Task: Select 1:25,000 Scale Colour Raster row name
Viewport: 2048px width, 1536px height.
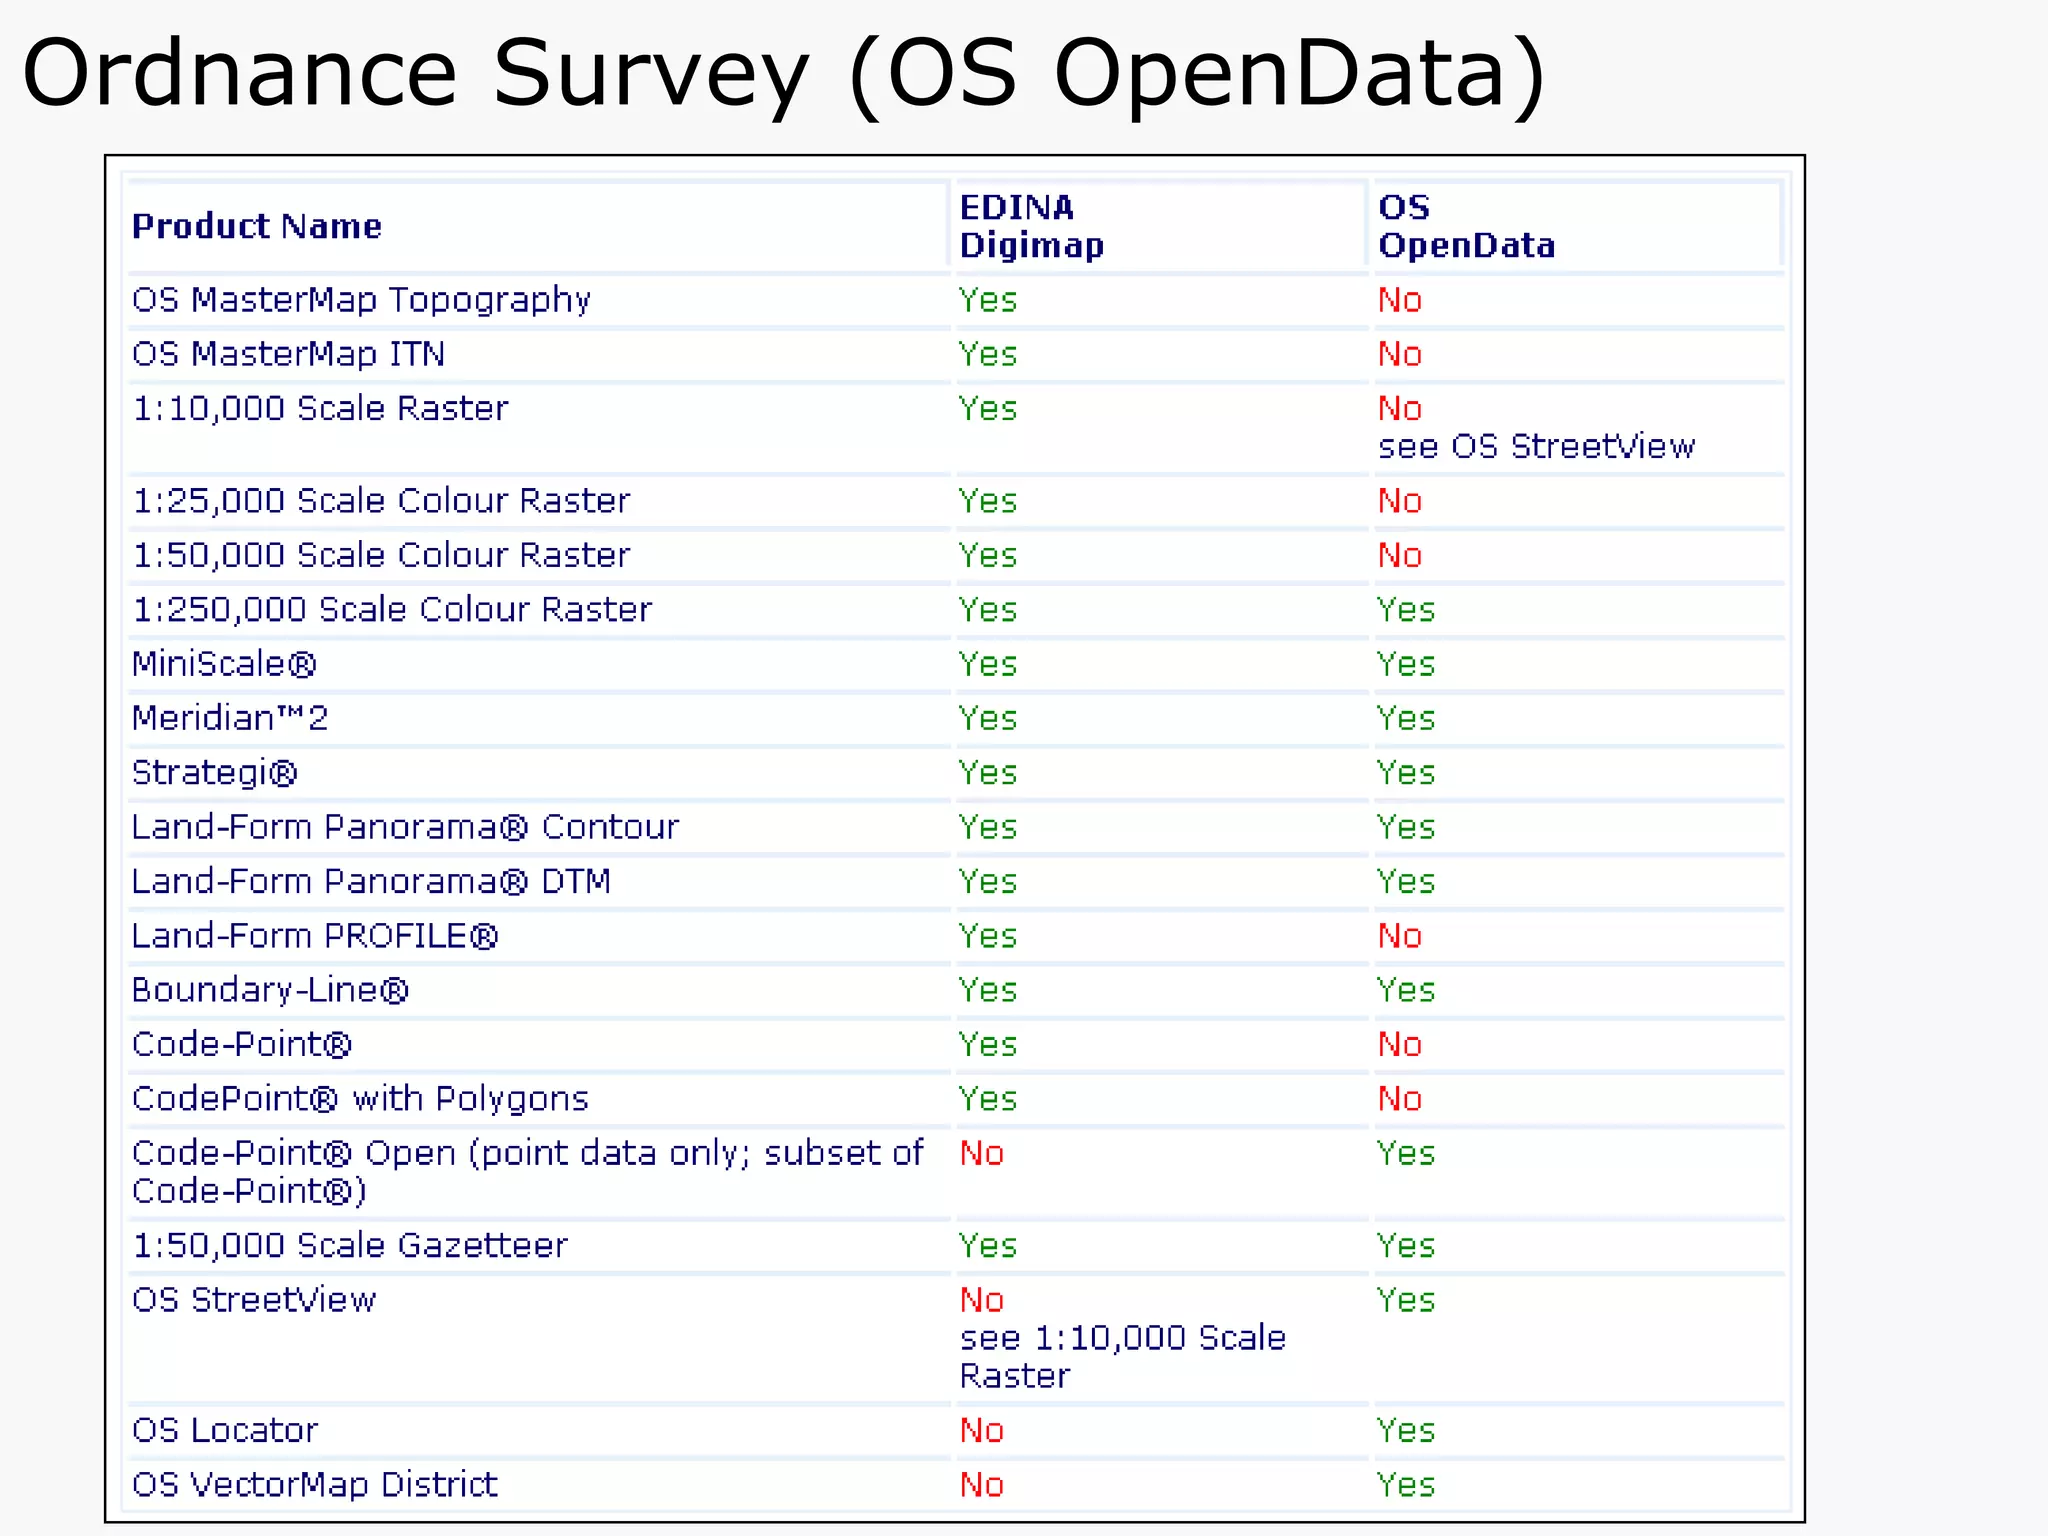Action: (x=381, y=500)
